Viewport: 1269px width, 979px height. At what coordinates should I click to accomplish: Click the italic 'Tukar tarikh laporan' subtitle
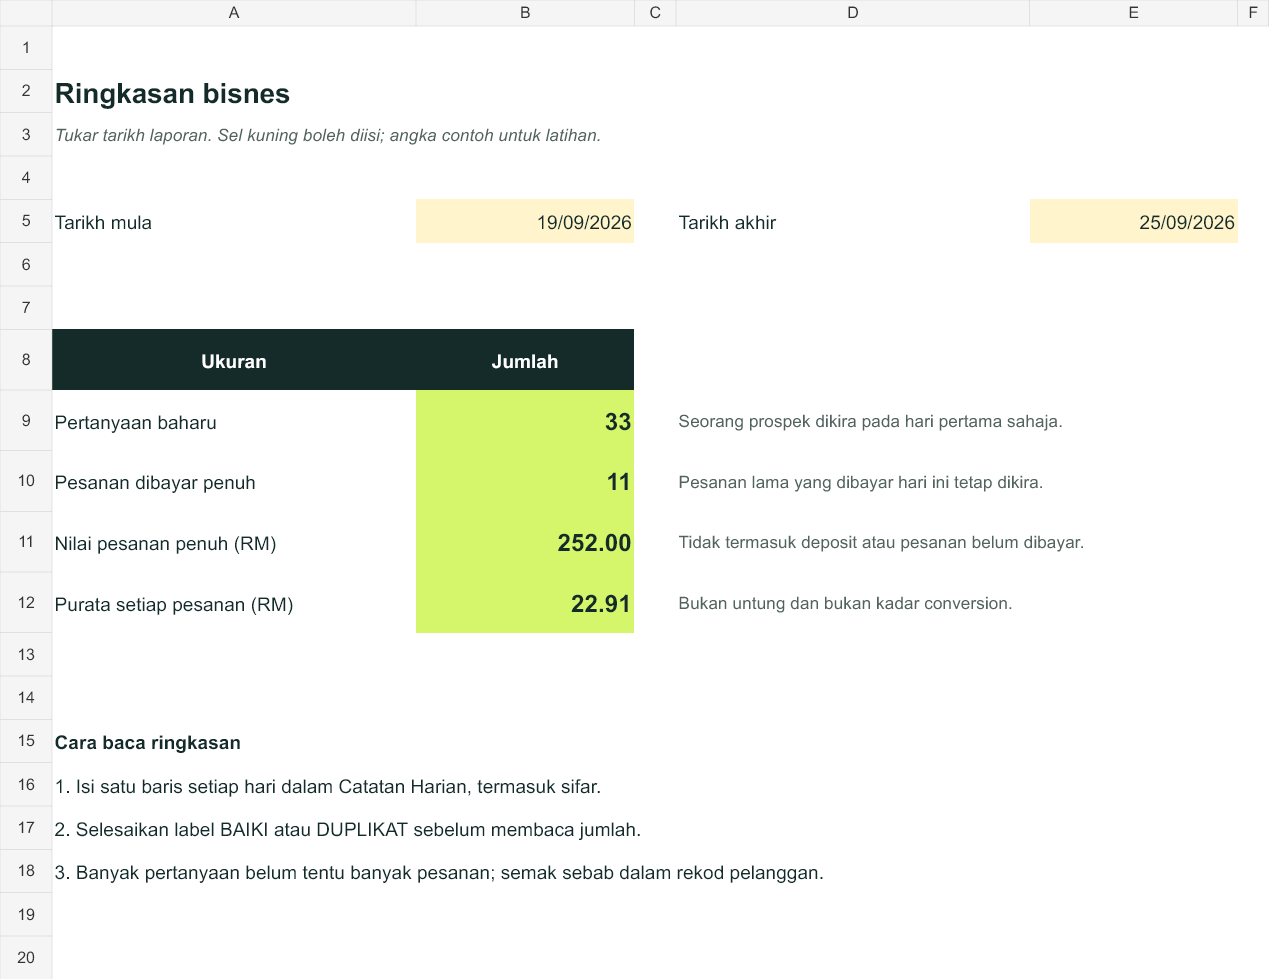click(x=328, y=135)
